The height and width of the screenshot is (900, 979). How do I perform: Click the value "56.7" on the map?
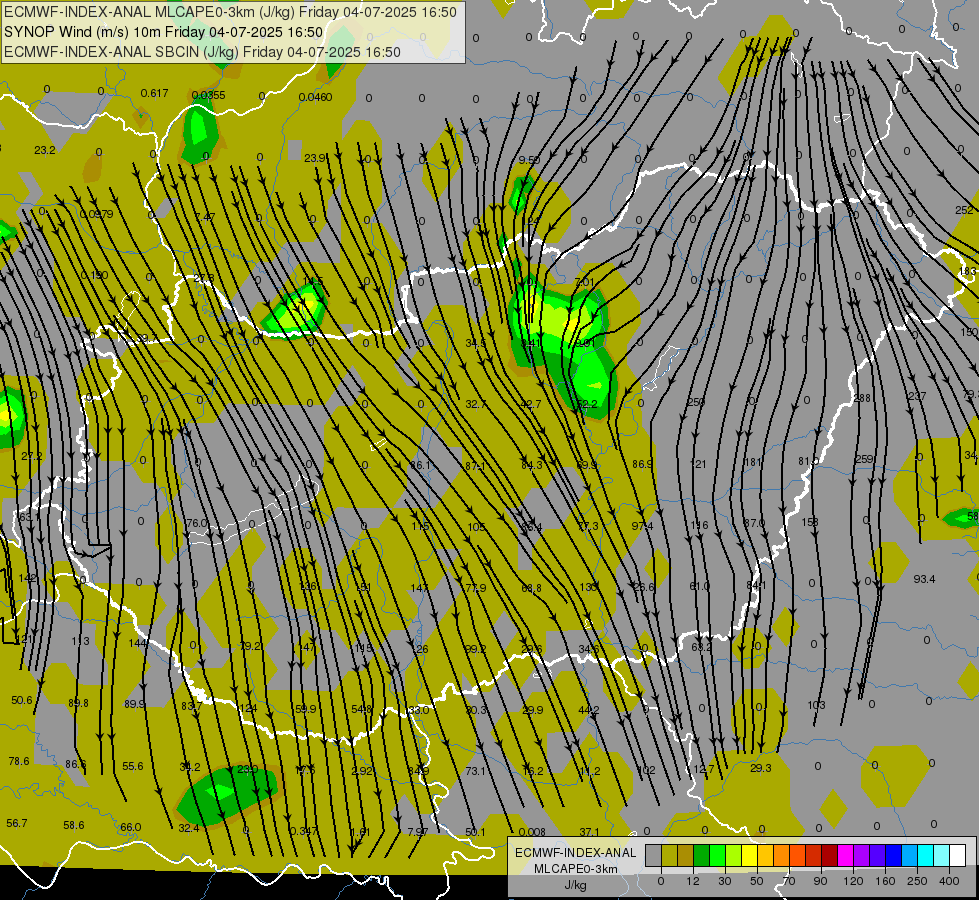(17, 823)
